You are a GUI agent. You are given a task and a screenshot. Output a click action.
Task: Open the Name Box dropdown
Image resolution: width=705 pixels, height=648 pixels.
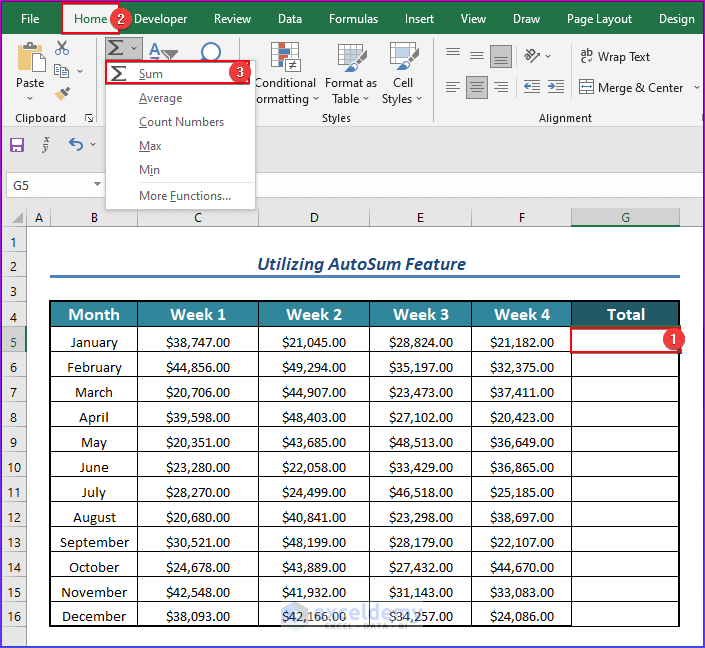click(x=97, y=184)
